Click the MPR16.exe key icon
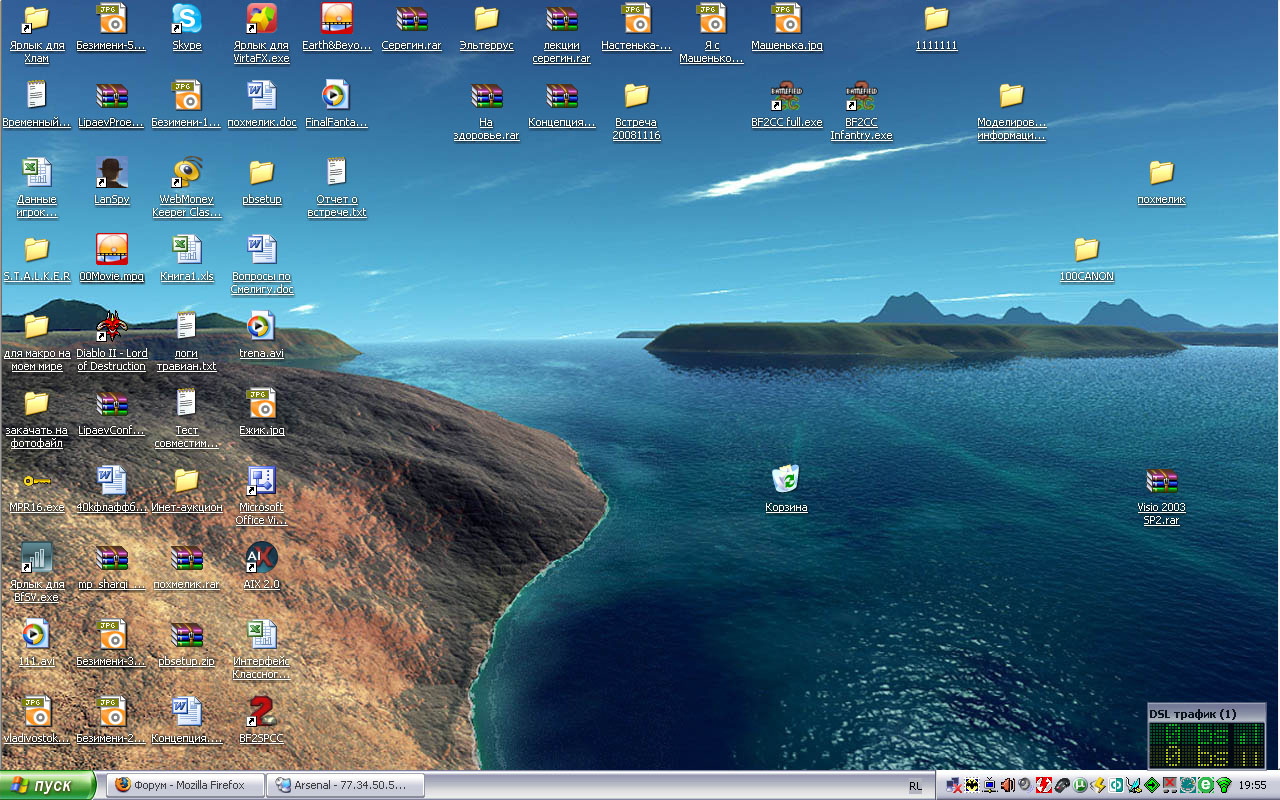This screenshot has height=800, width=1280. click(x=37, y=481)
